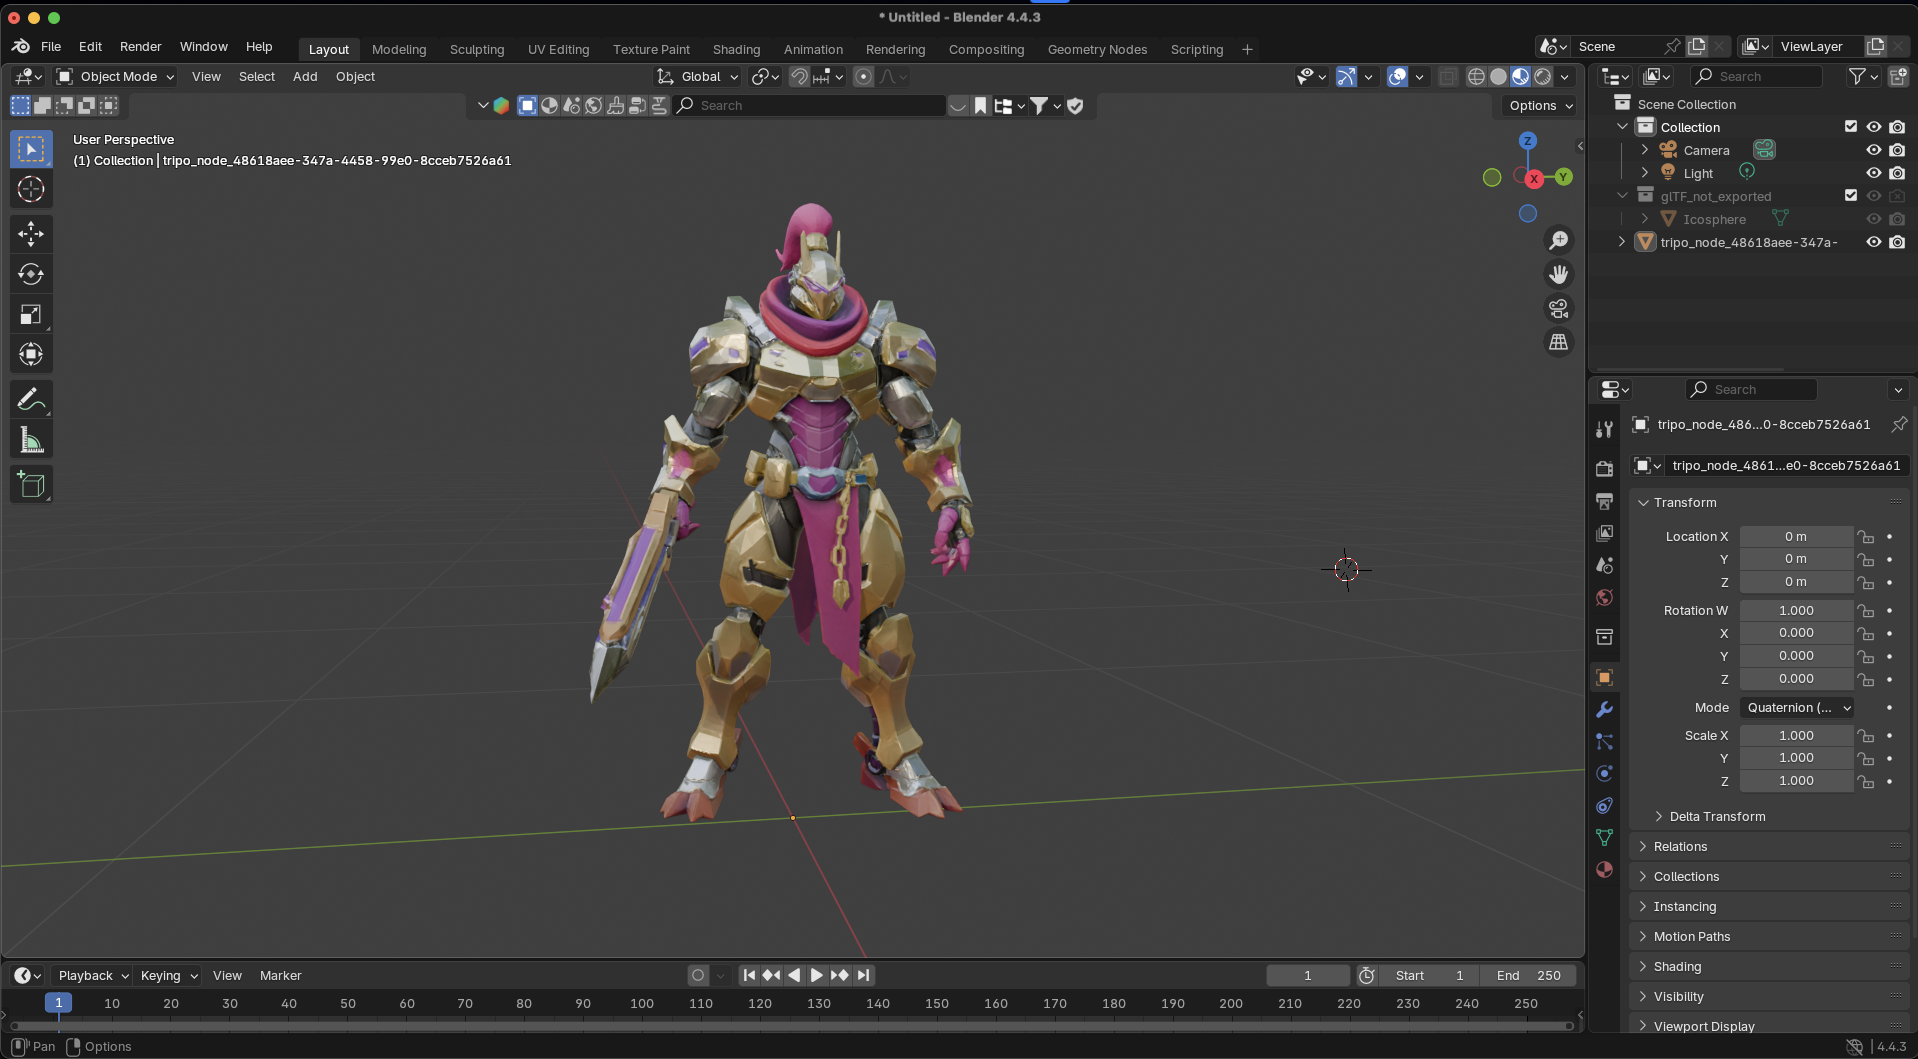Image resolution: width=1918 pixels, height=1059 pixels.
Task: Disable Camera render camera icon
Action: point(1897,150)
